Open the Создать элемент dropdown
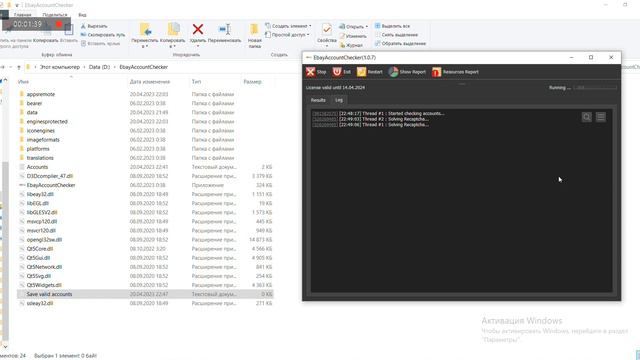 288,26
